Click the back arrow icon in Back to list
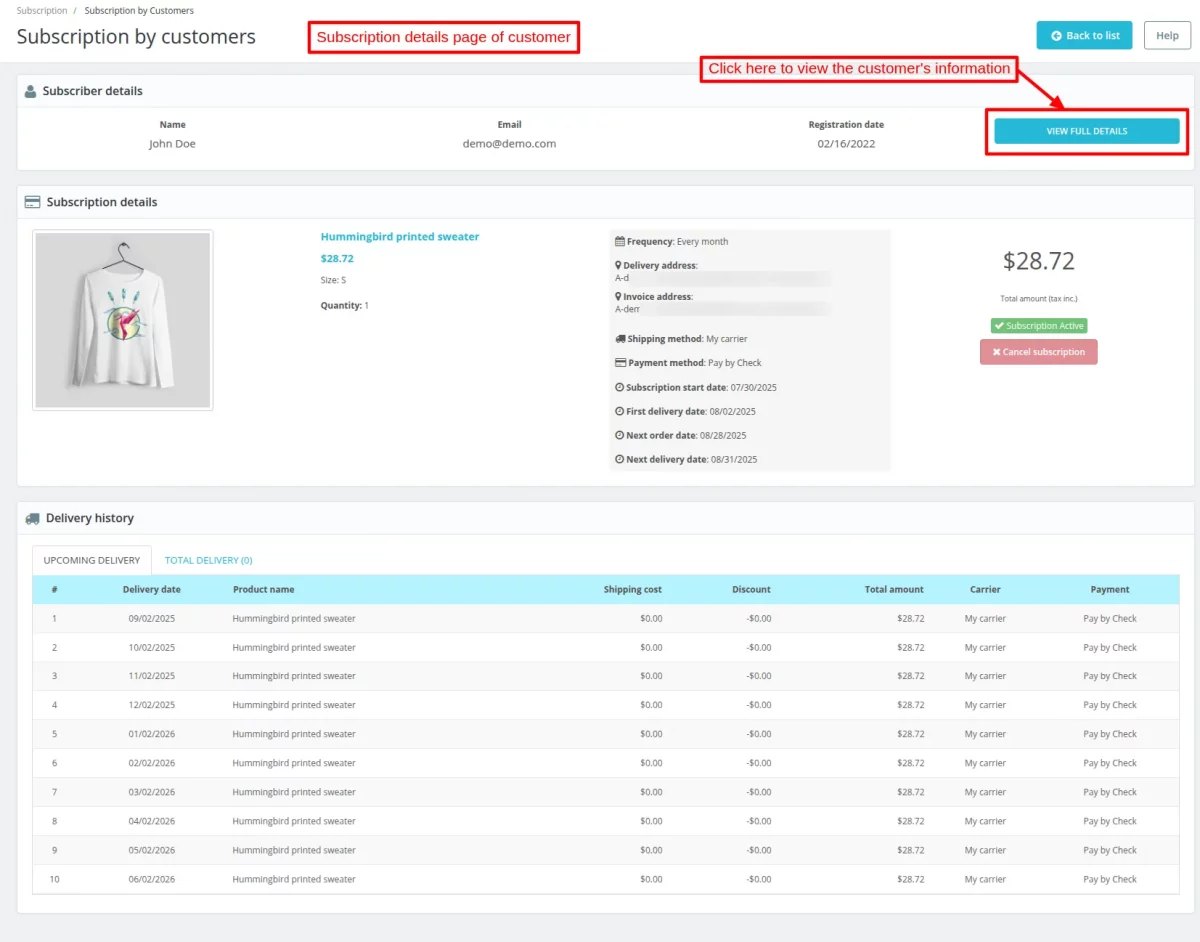This screenshot has height=942, width=1200. pyautogui.click(x=1059, y=35)
